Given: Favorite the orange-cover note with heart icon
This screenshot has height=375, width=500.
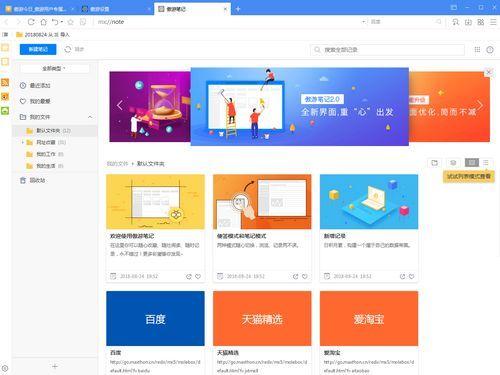Looking at the screenshot, I should pyautogui.click(x=305, y=276).
